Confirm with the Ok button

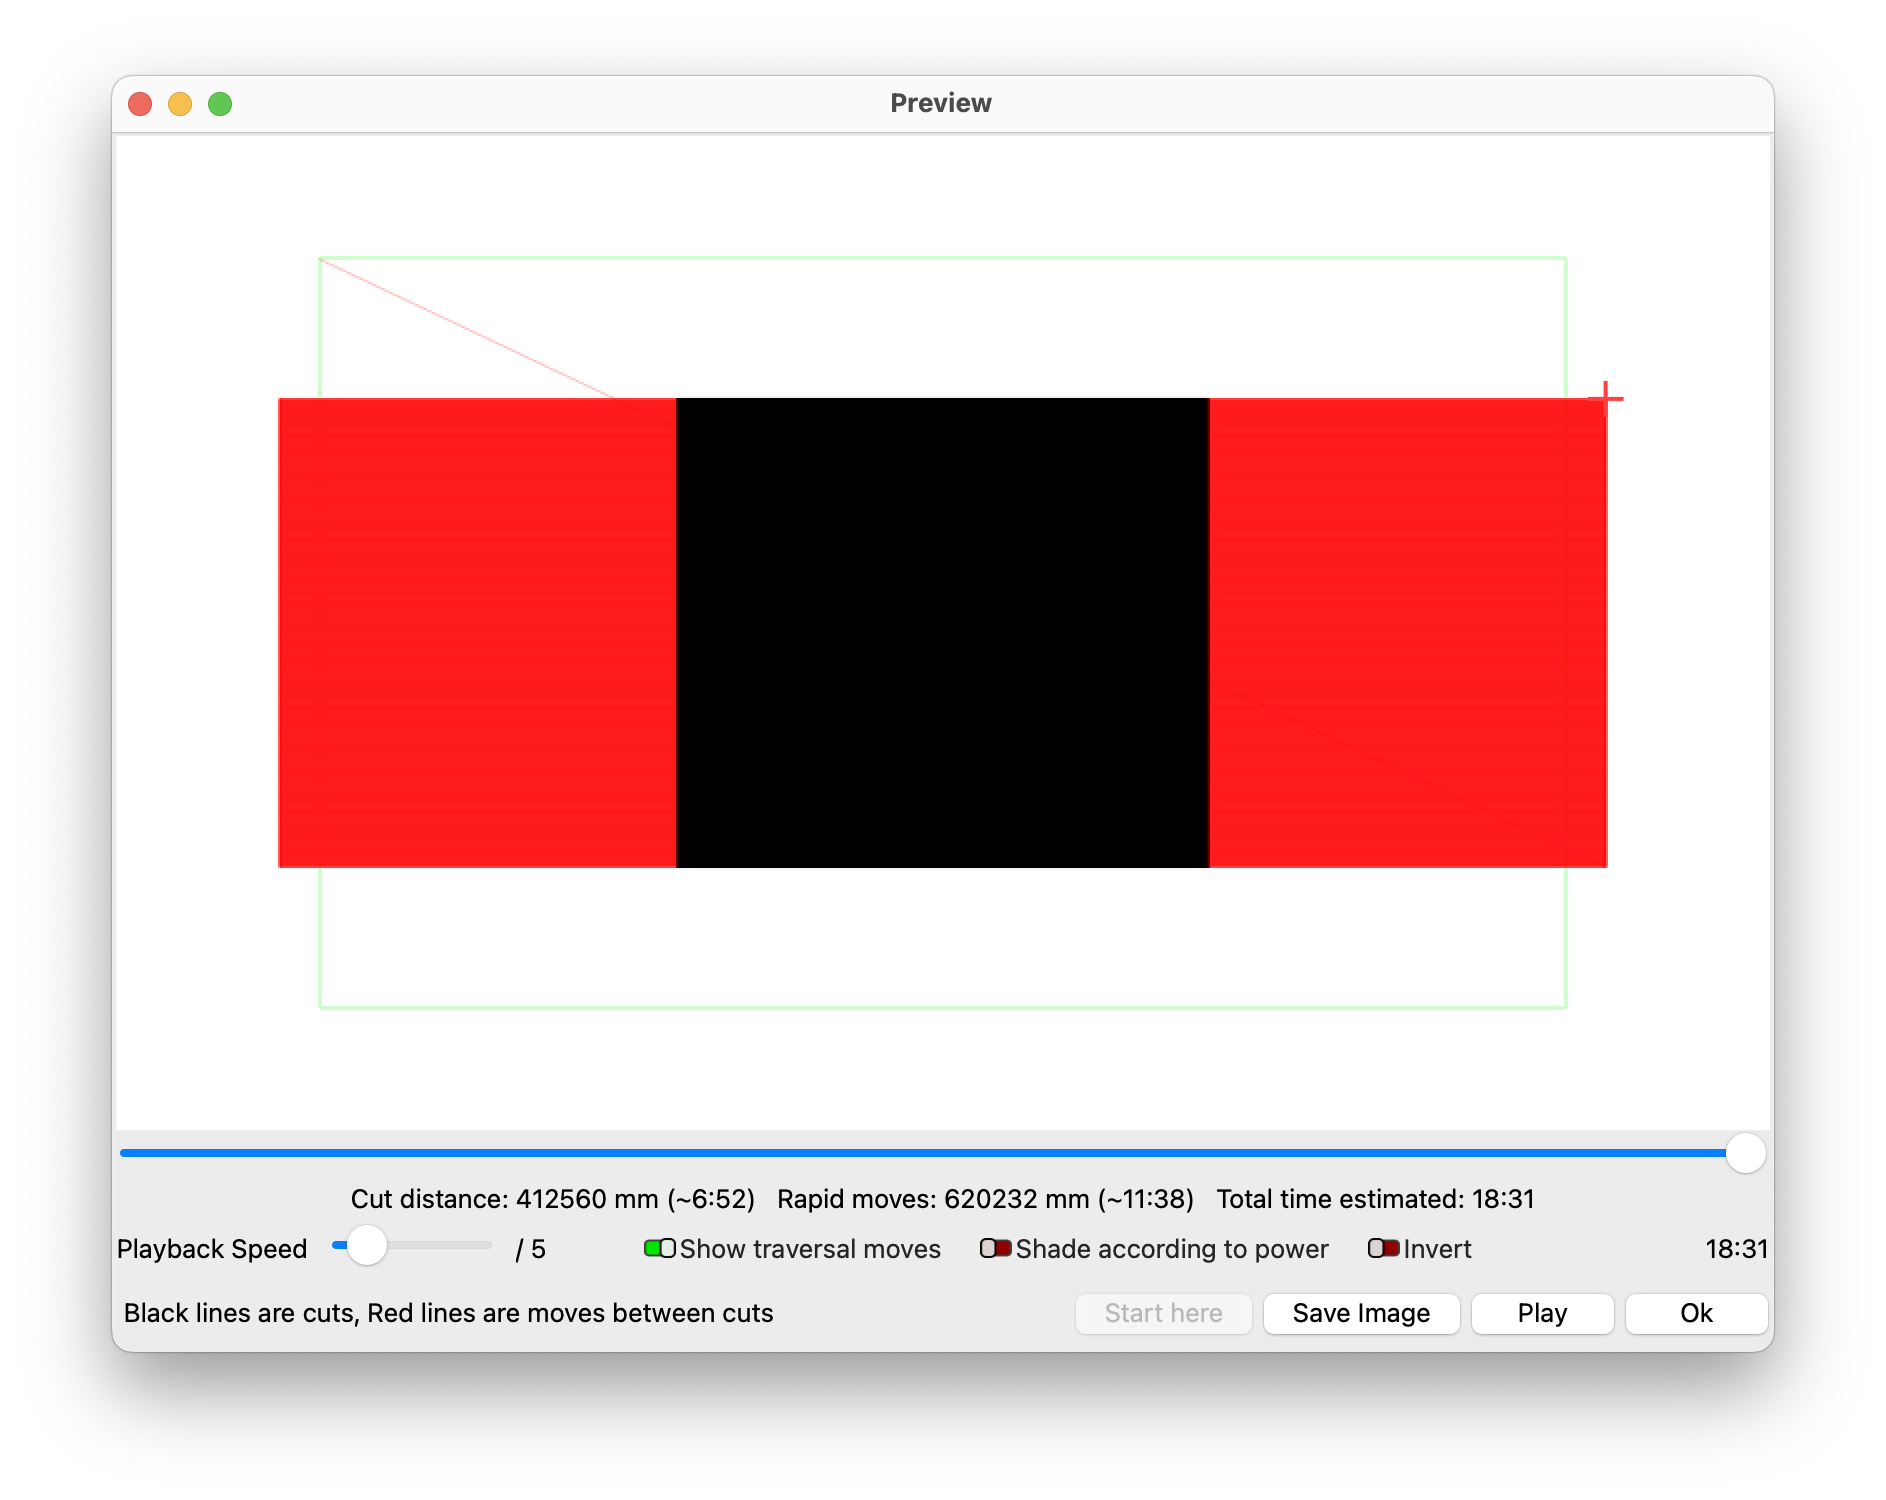[1695, 1313]
